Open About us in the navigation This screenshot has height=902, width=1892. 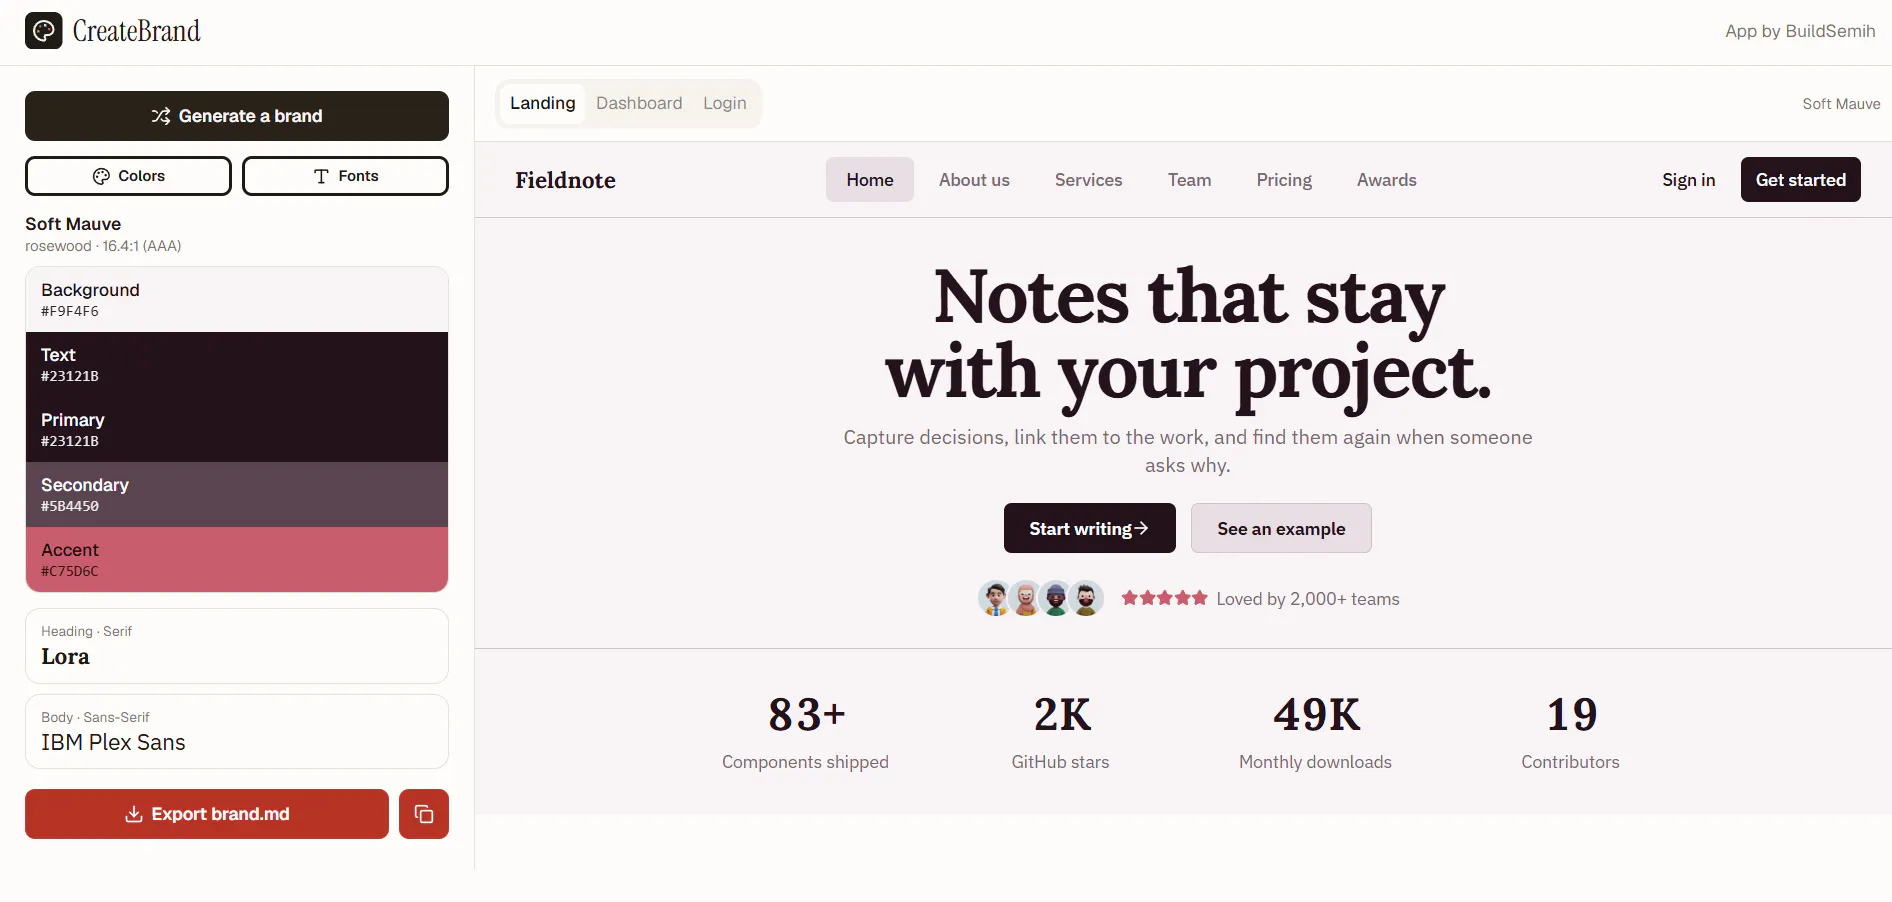click(x=974, y=180)
